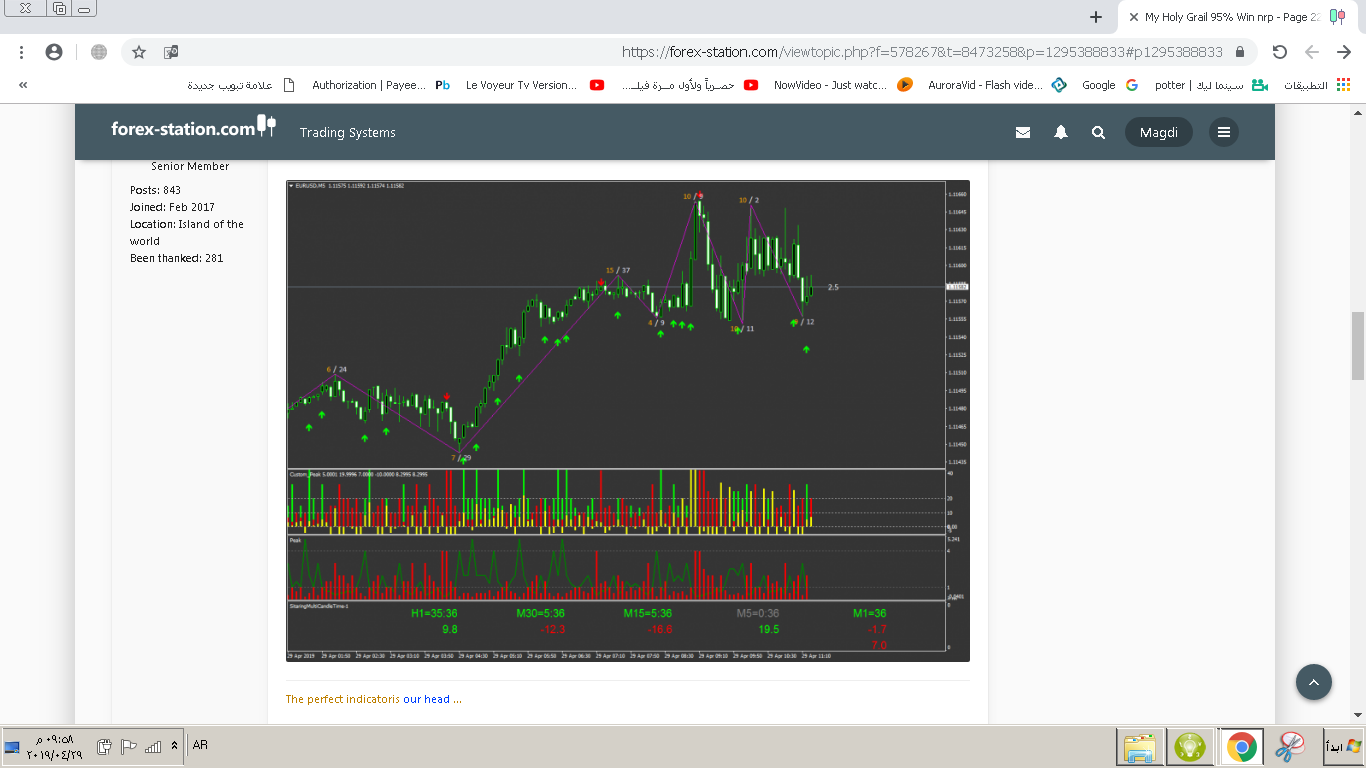Open the Chrome profile avatar icon
The width and height of the screenshot is (1366, 768).
(x=54, y=52)
